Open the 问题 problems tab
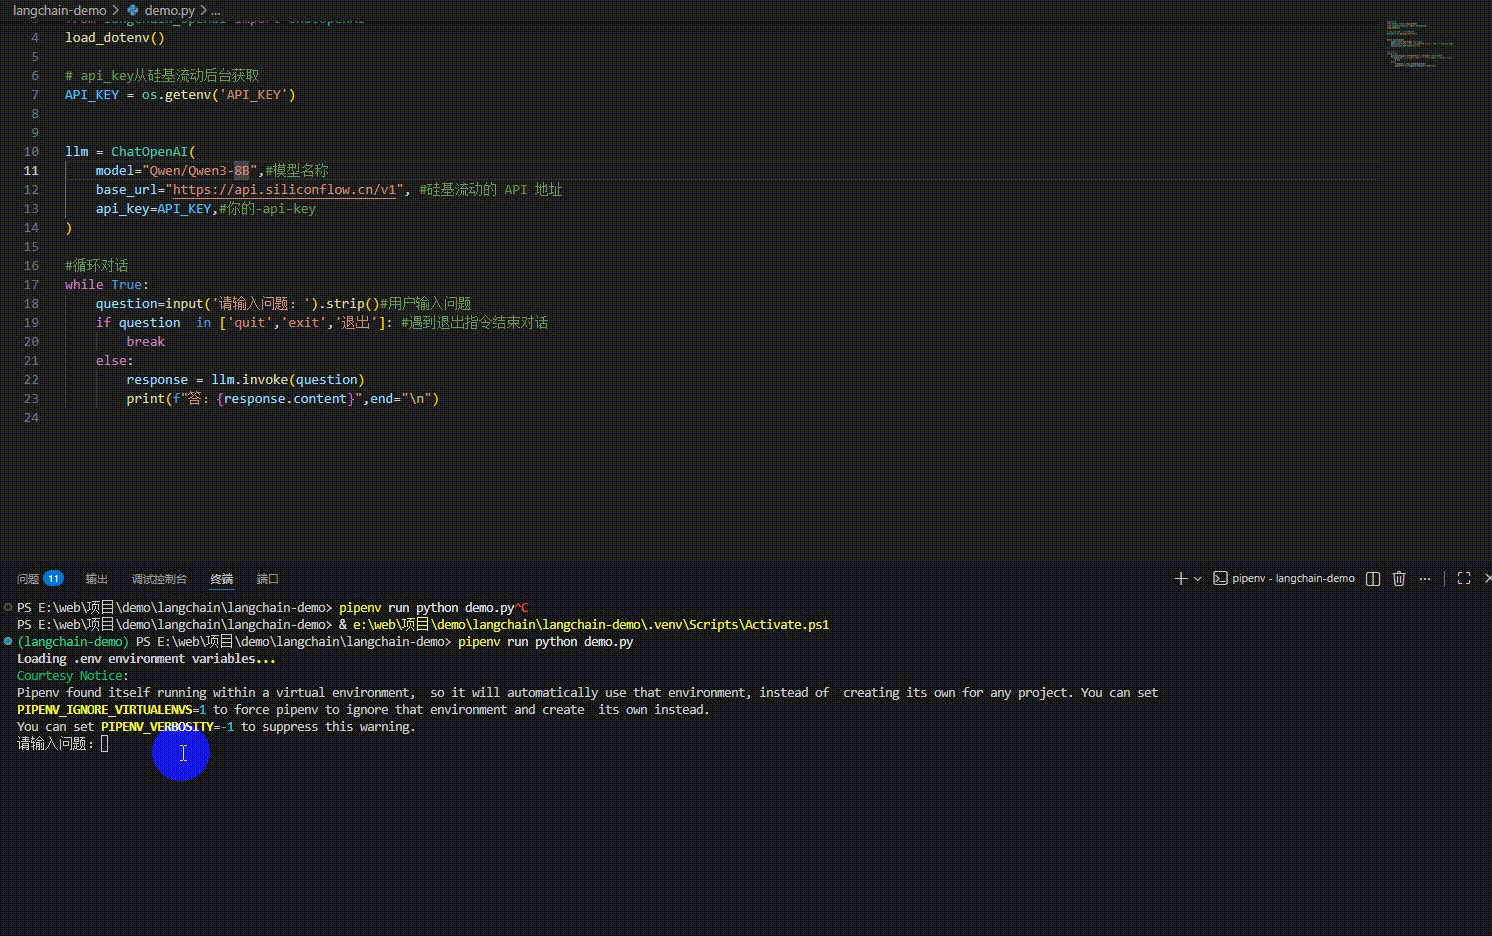 pos(28,579)
